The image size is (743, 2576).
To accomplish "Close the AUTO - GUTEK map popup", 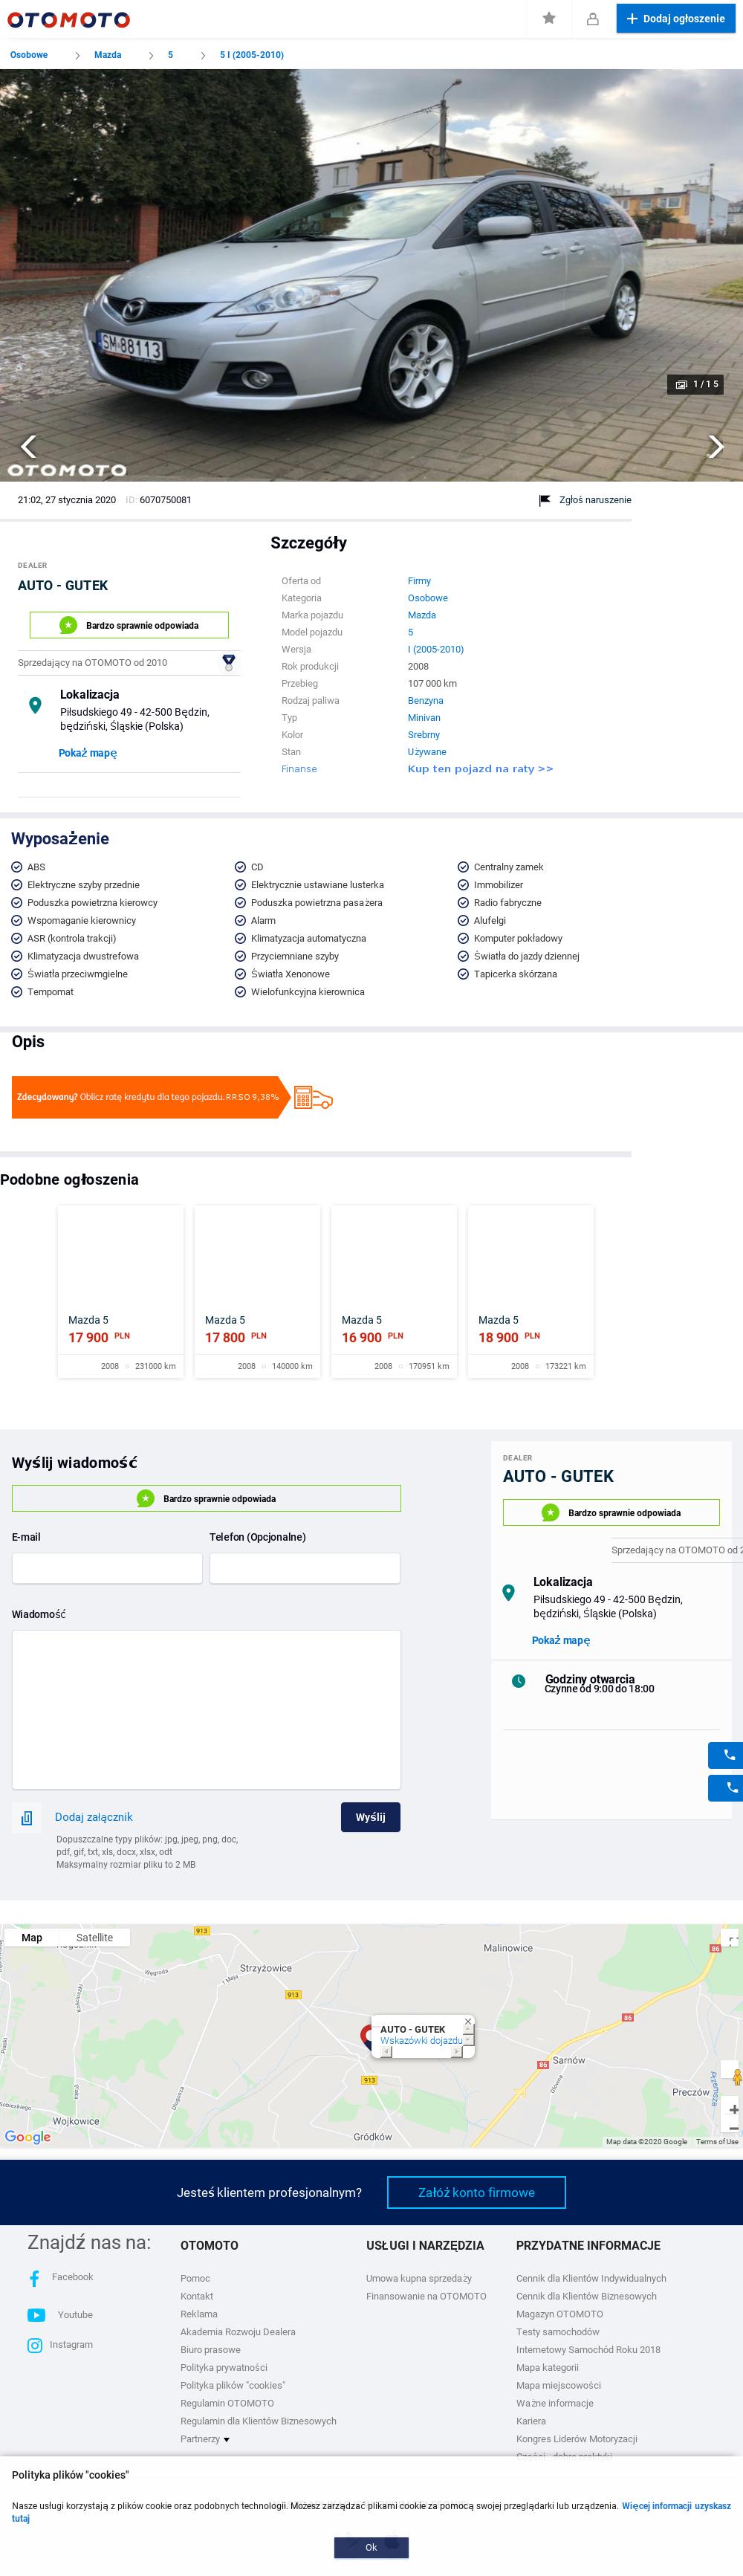I will [467, 2021].
